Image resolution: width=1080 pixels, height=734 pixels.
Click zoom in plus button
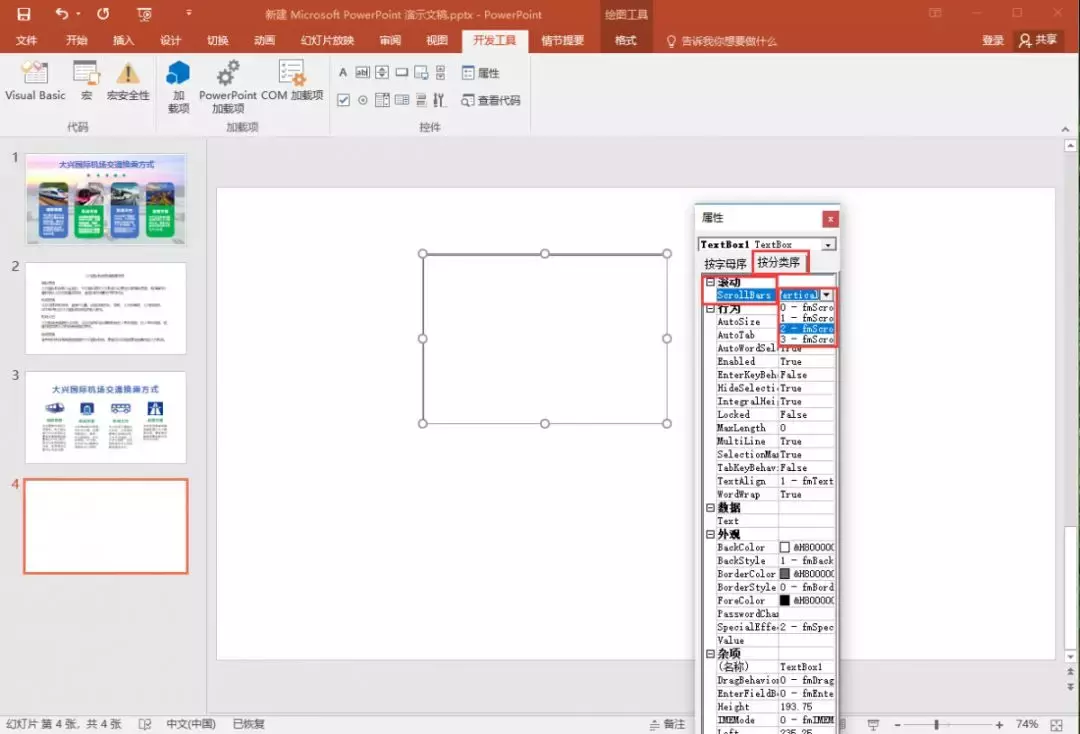pos(999,725)
